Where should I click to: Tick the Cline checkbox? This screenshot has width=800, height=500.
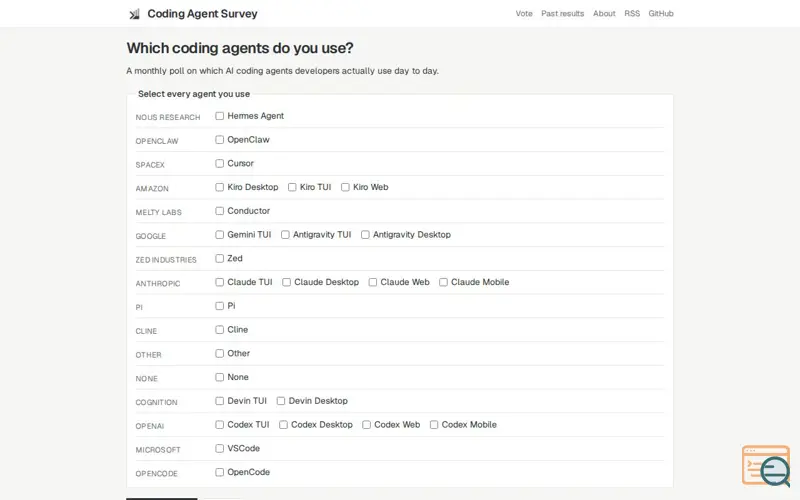(x=219, y=330)
